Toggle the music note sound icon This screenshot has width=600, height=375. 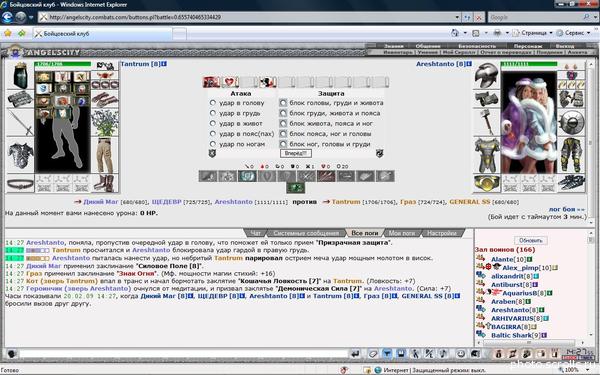coord(443,354)
